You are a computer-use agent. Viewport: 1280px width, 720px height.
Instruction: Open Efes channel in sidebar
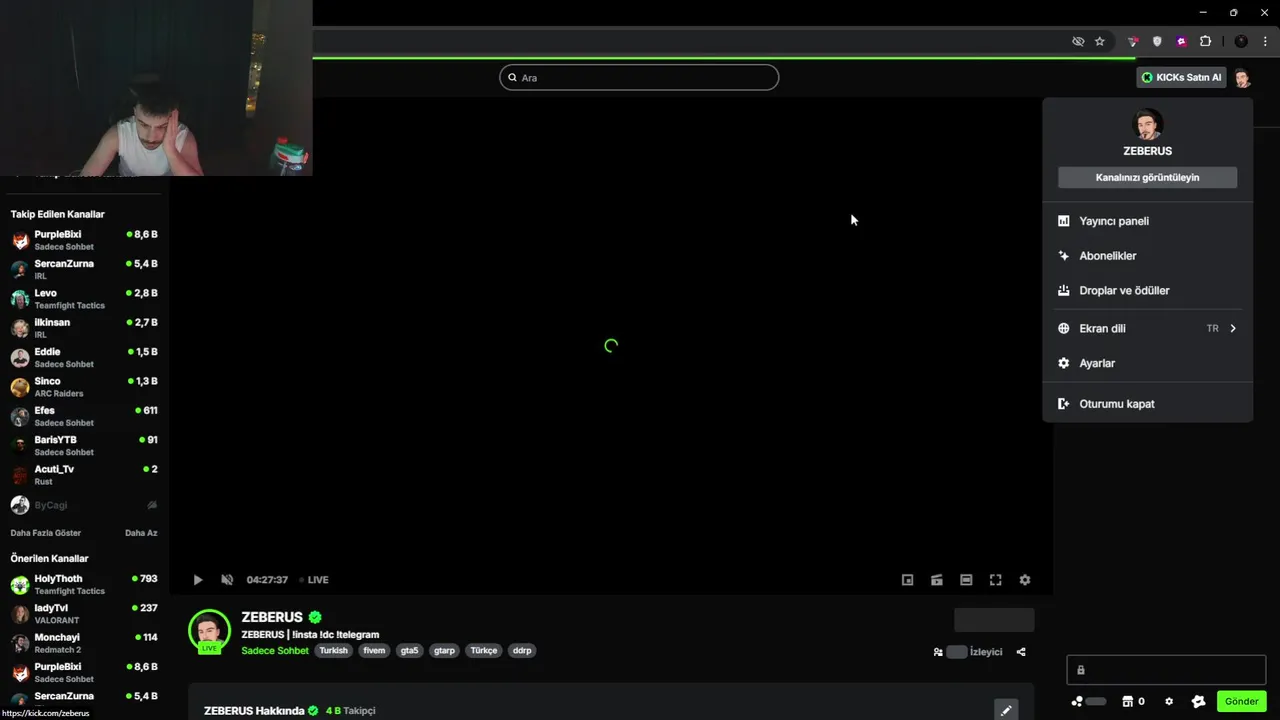tap(84, 416)
